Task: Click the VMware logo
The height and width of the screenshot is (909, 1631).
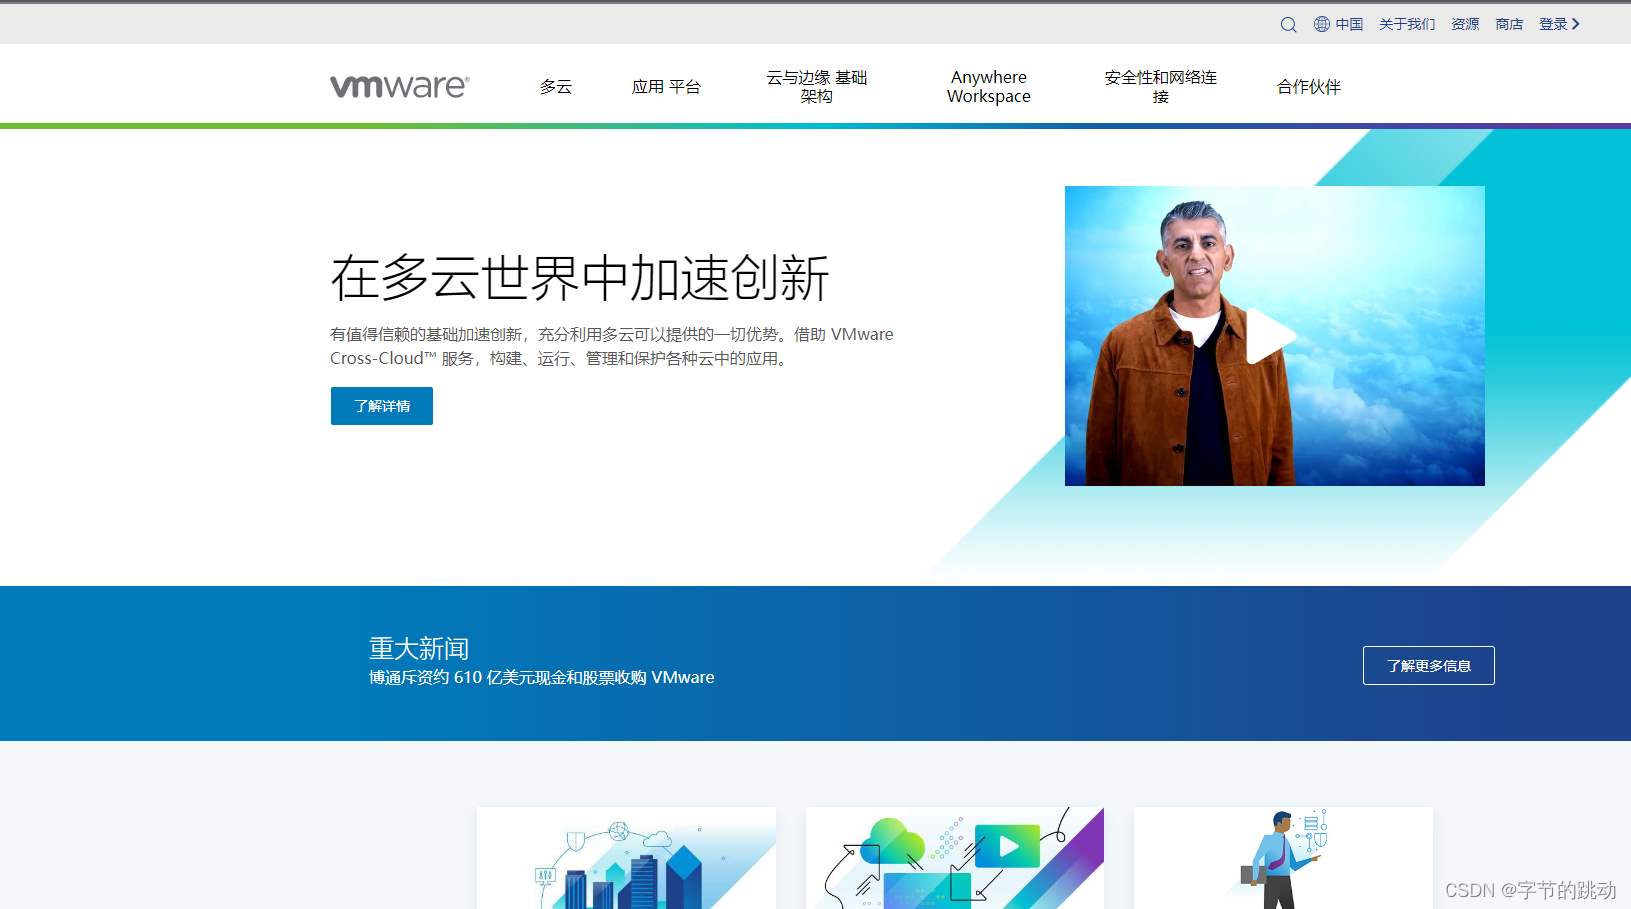Action: [400, 86]
